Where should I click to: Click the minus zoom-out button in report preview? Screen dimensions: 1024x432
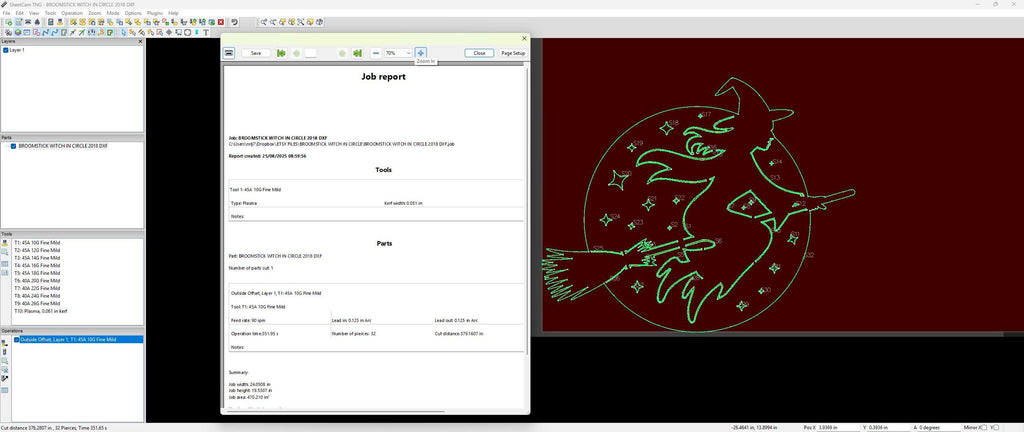click(376, 53)
